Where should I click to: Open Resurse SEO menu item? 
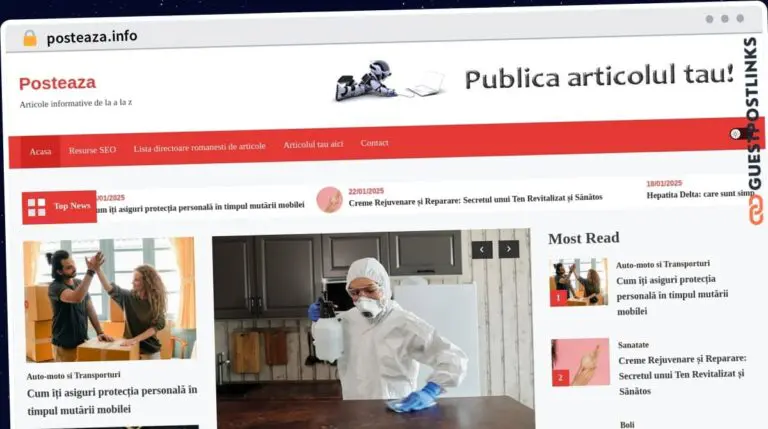point(93,150)
